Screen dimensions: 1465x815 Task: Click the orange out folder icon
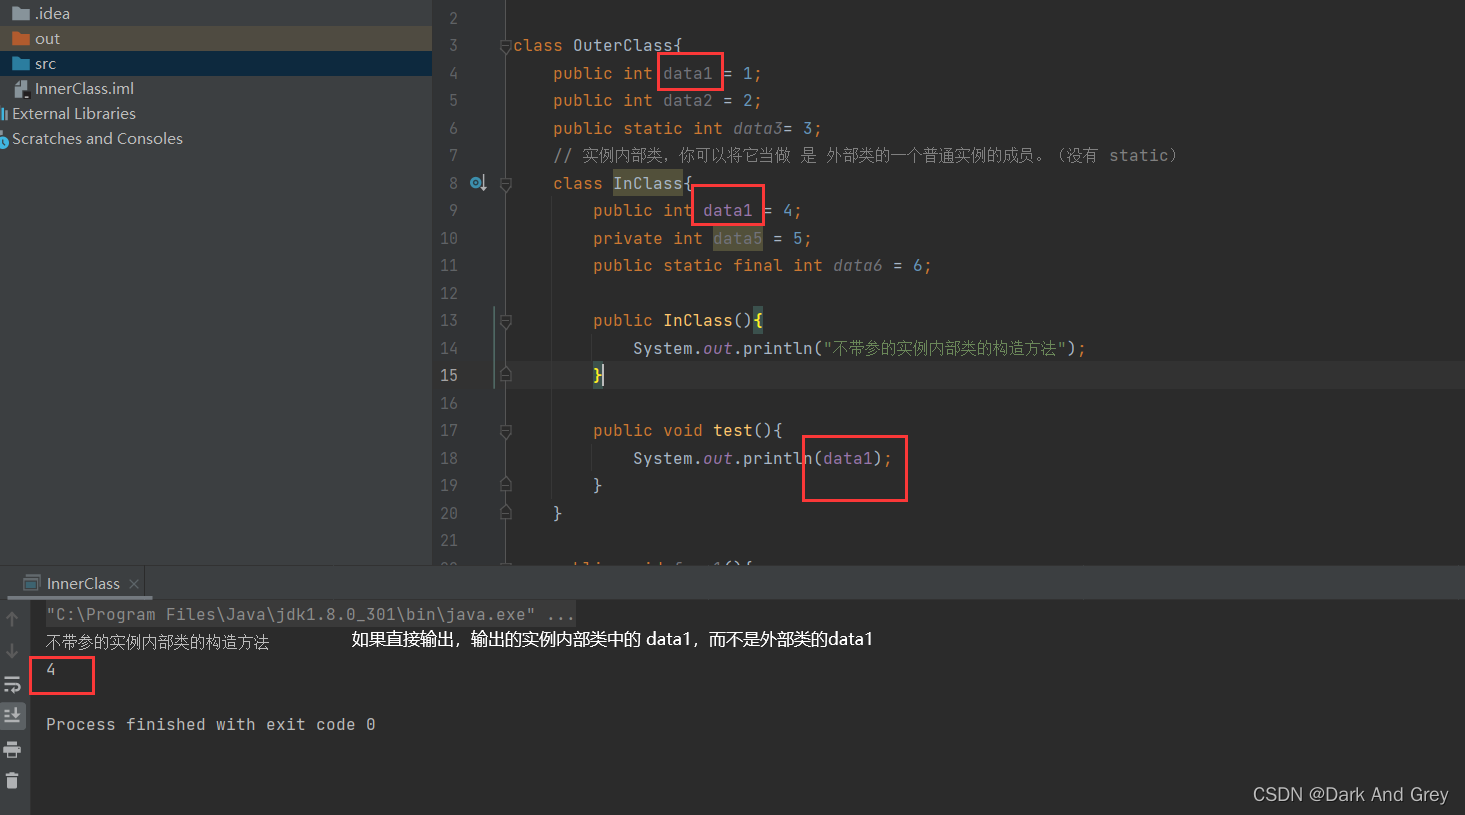click(20, 38)
